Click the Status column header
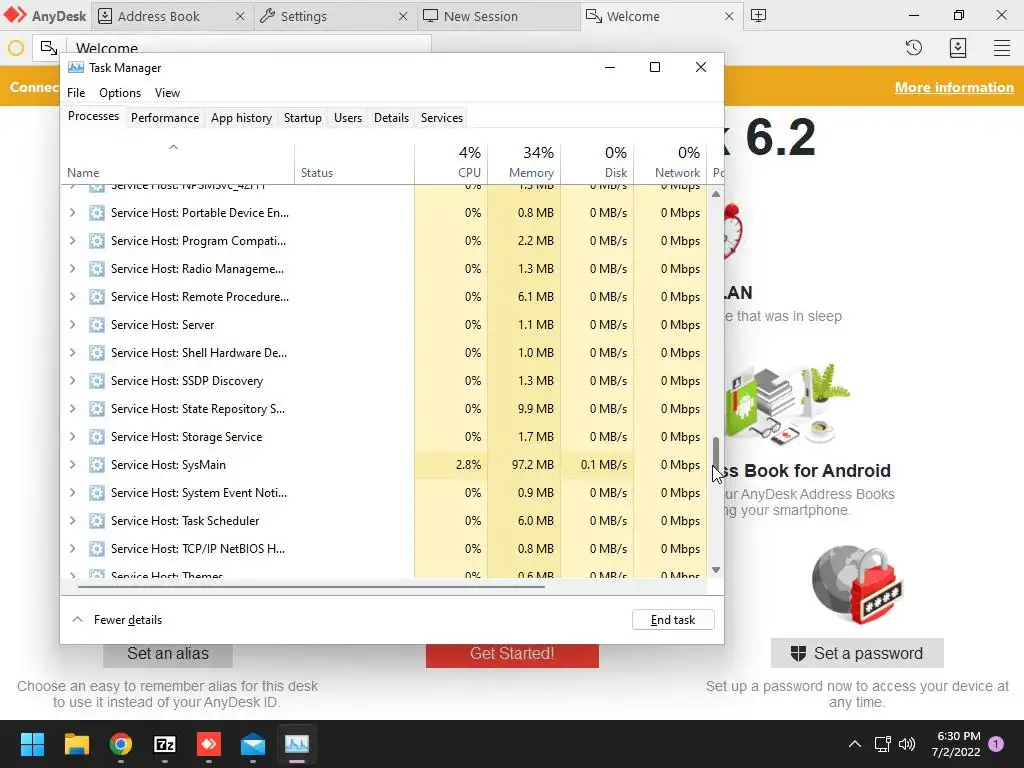 [355, 162]
